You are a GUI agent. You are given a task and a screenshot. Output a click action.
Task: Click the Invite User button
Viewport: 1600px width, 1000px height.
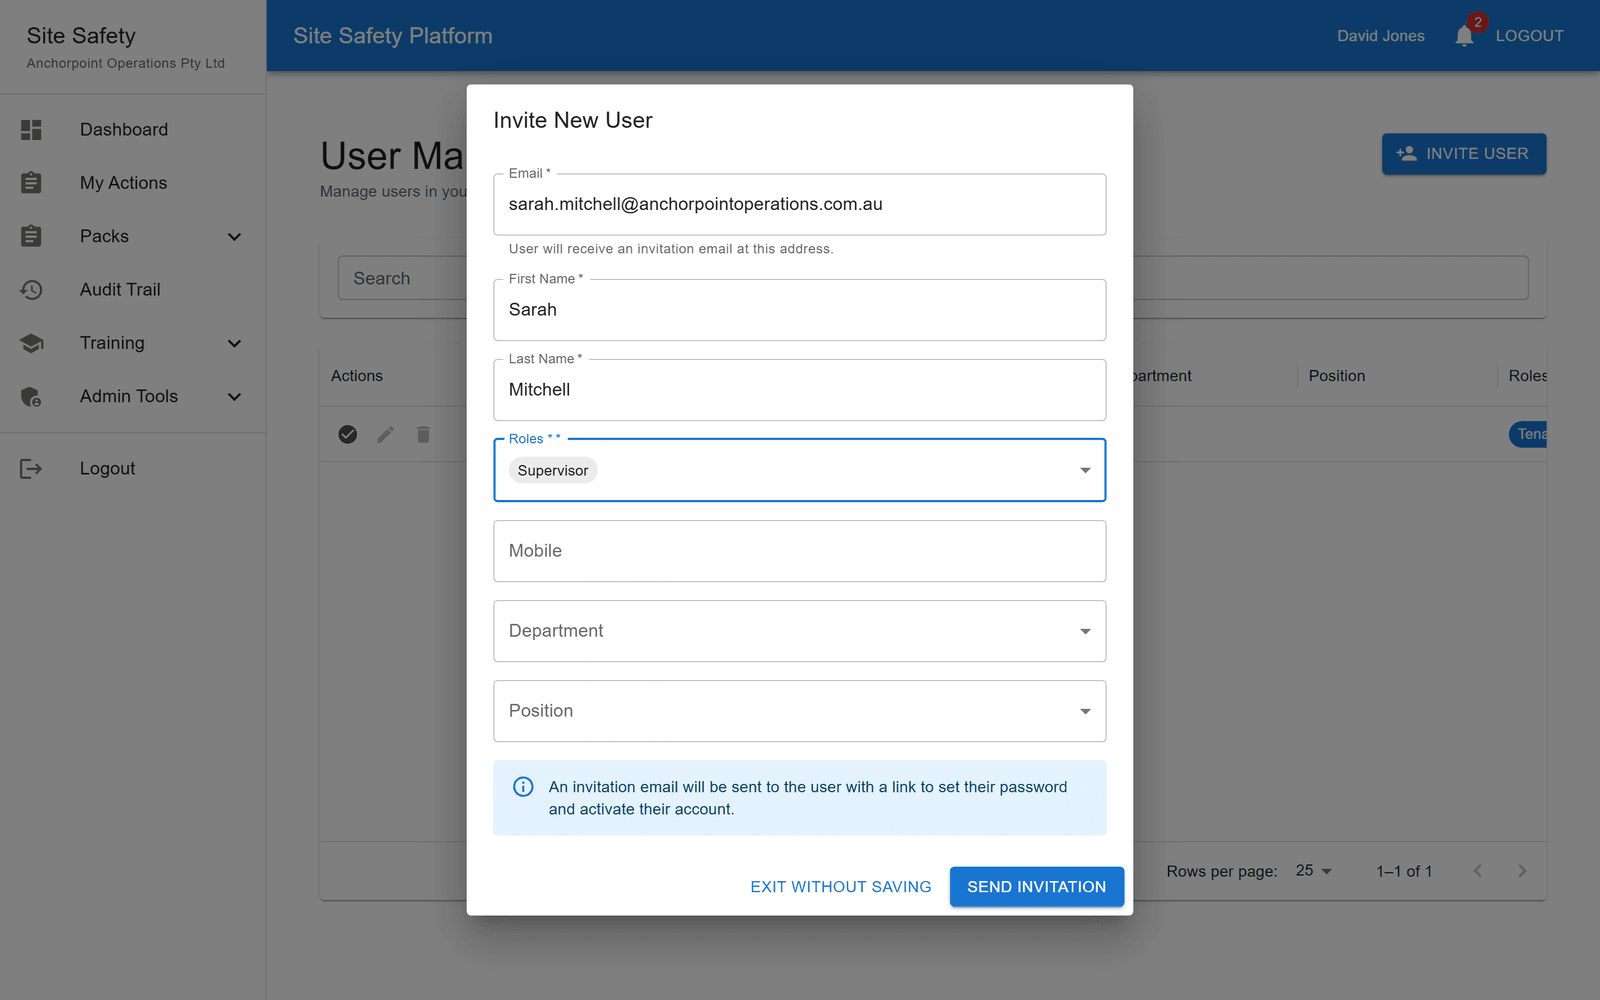point(1464,154)
